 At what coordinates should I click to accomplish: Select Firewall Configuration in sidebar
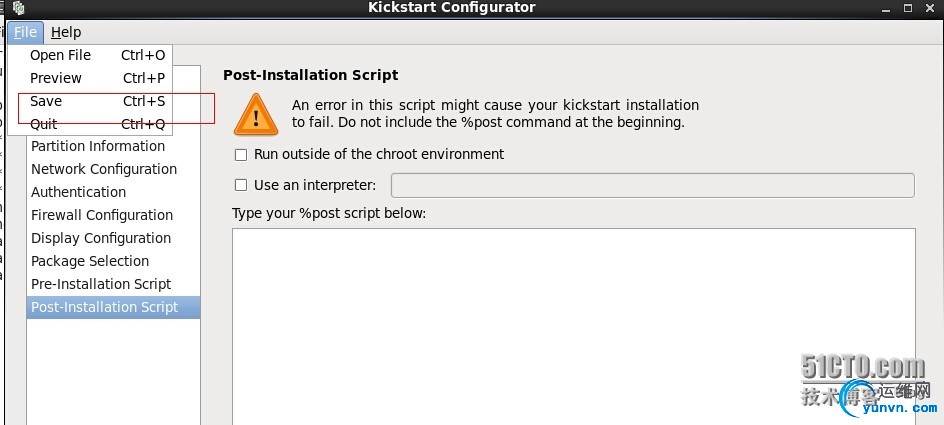click(102, 215)
